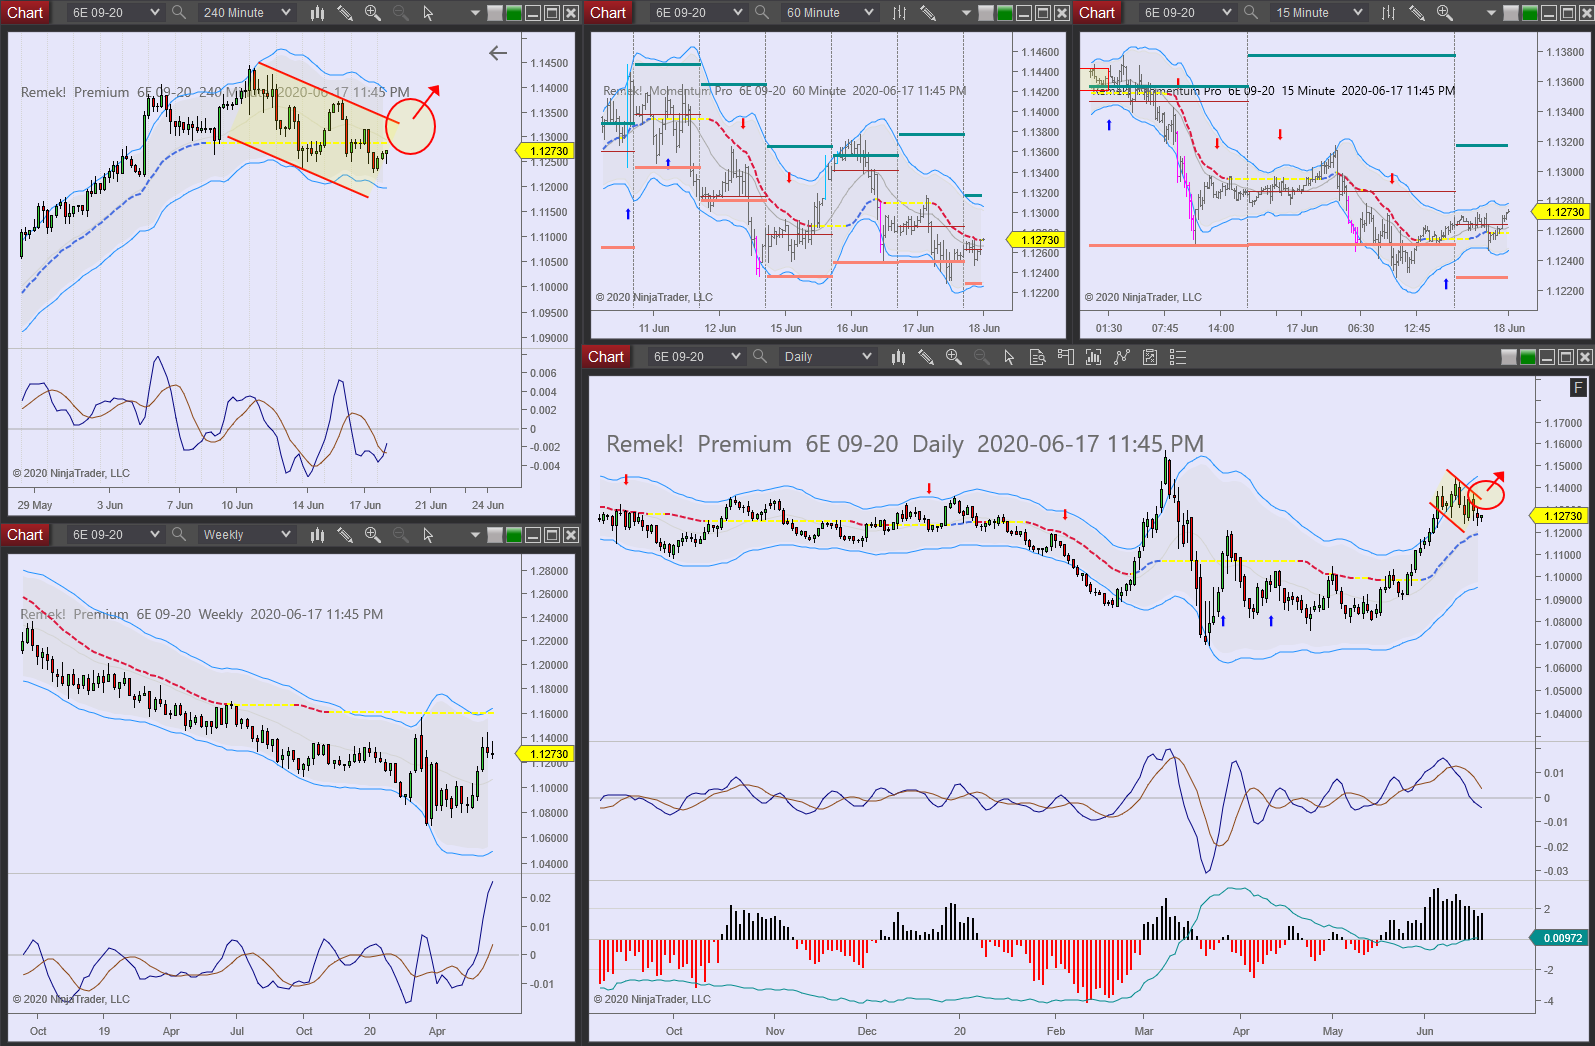
Task: Zoom in on the Weekly chart
Action: pyautogui.click(x=373, y=535)
